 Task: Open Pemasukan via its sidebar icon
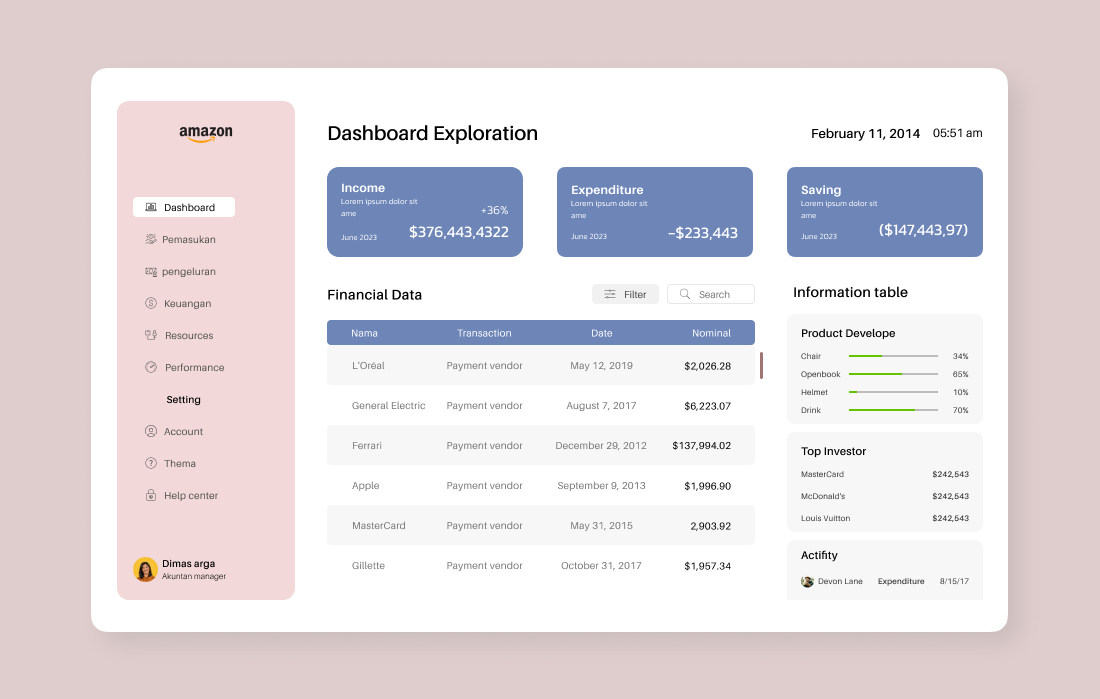pyautogui.click(x=151, y=239)
